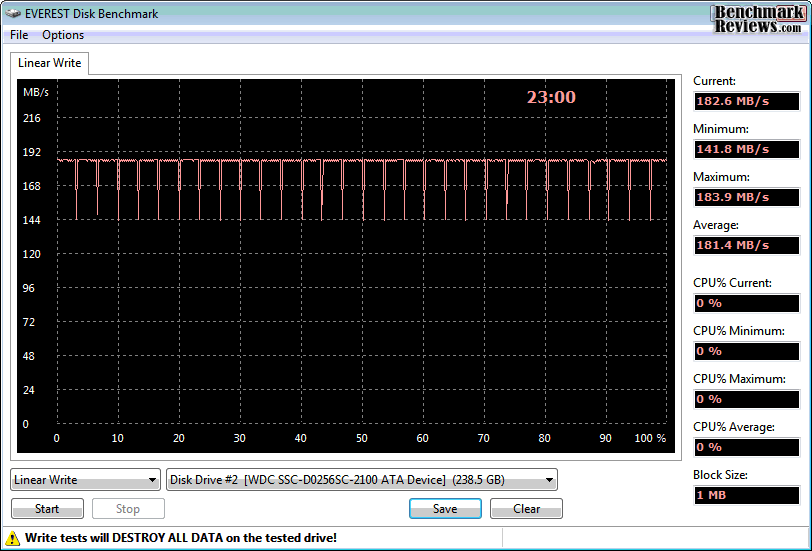
Task: Click the BenchmarkReviews.com logo
Action: [x=757, y=20]
